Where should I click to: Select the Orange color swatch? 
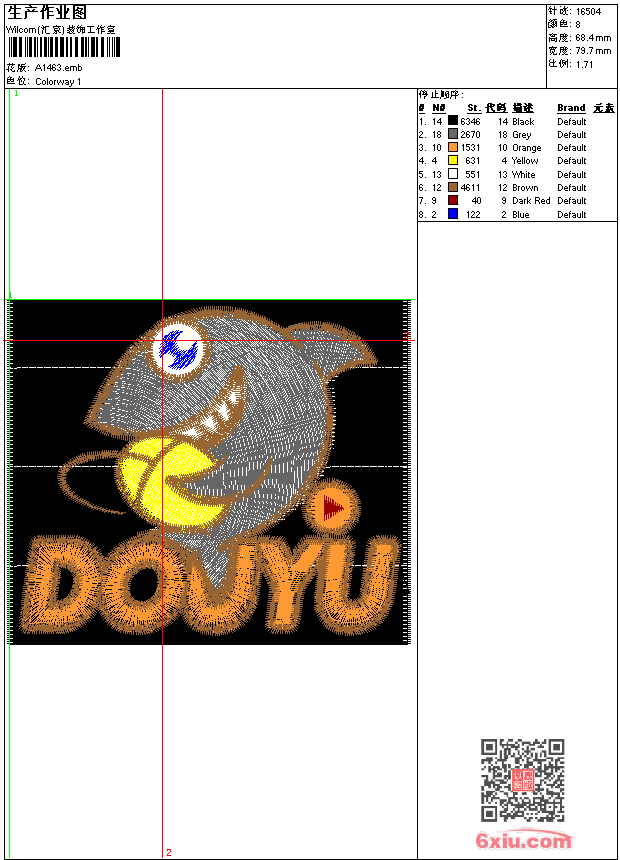tap(453, 147)
